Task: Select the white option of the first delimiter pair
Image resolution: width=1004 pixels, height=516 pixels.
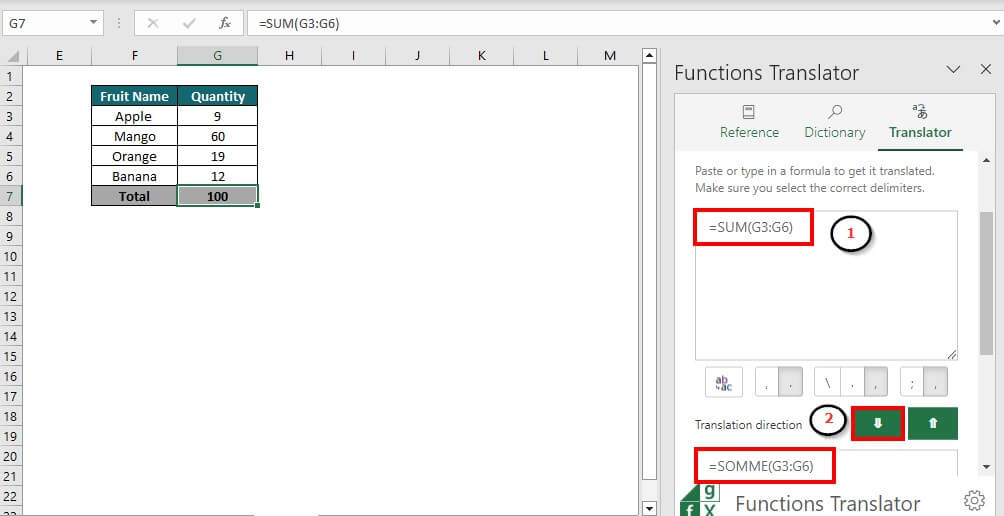Action: pyautogui.click(x=767, y=382)
